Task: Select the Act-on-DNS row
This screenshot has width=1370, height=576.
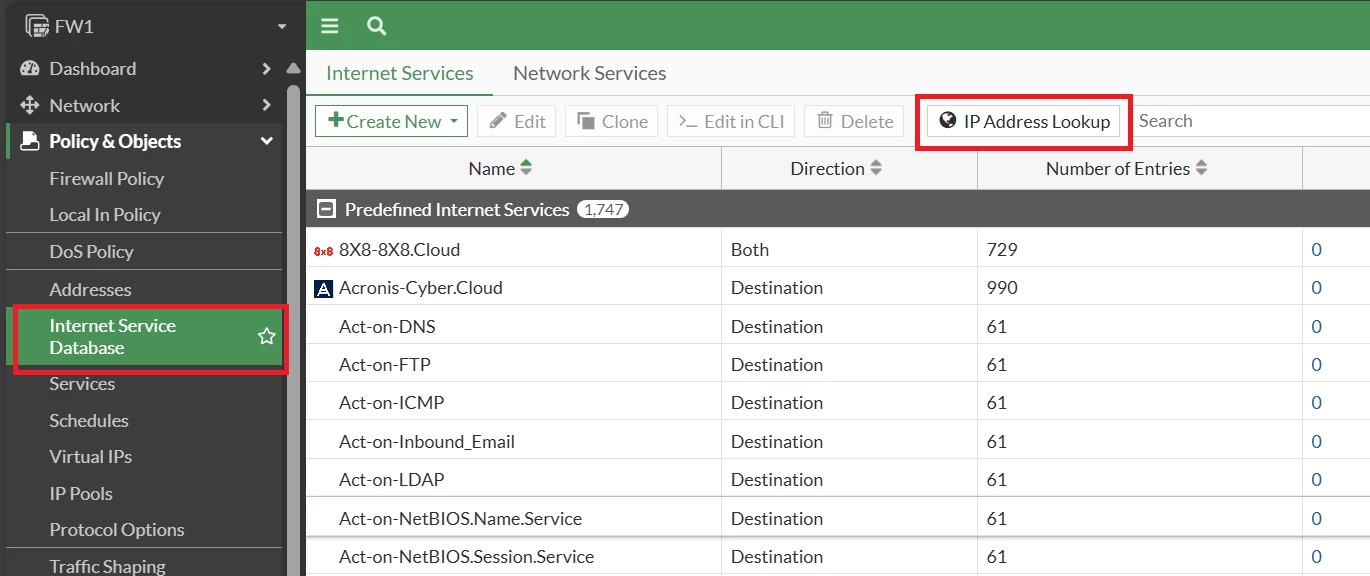Action: click(838, 326)
